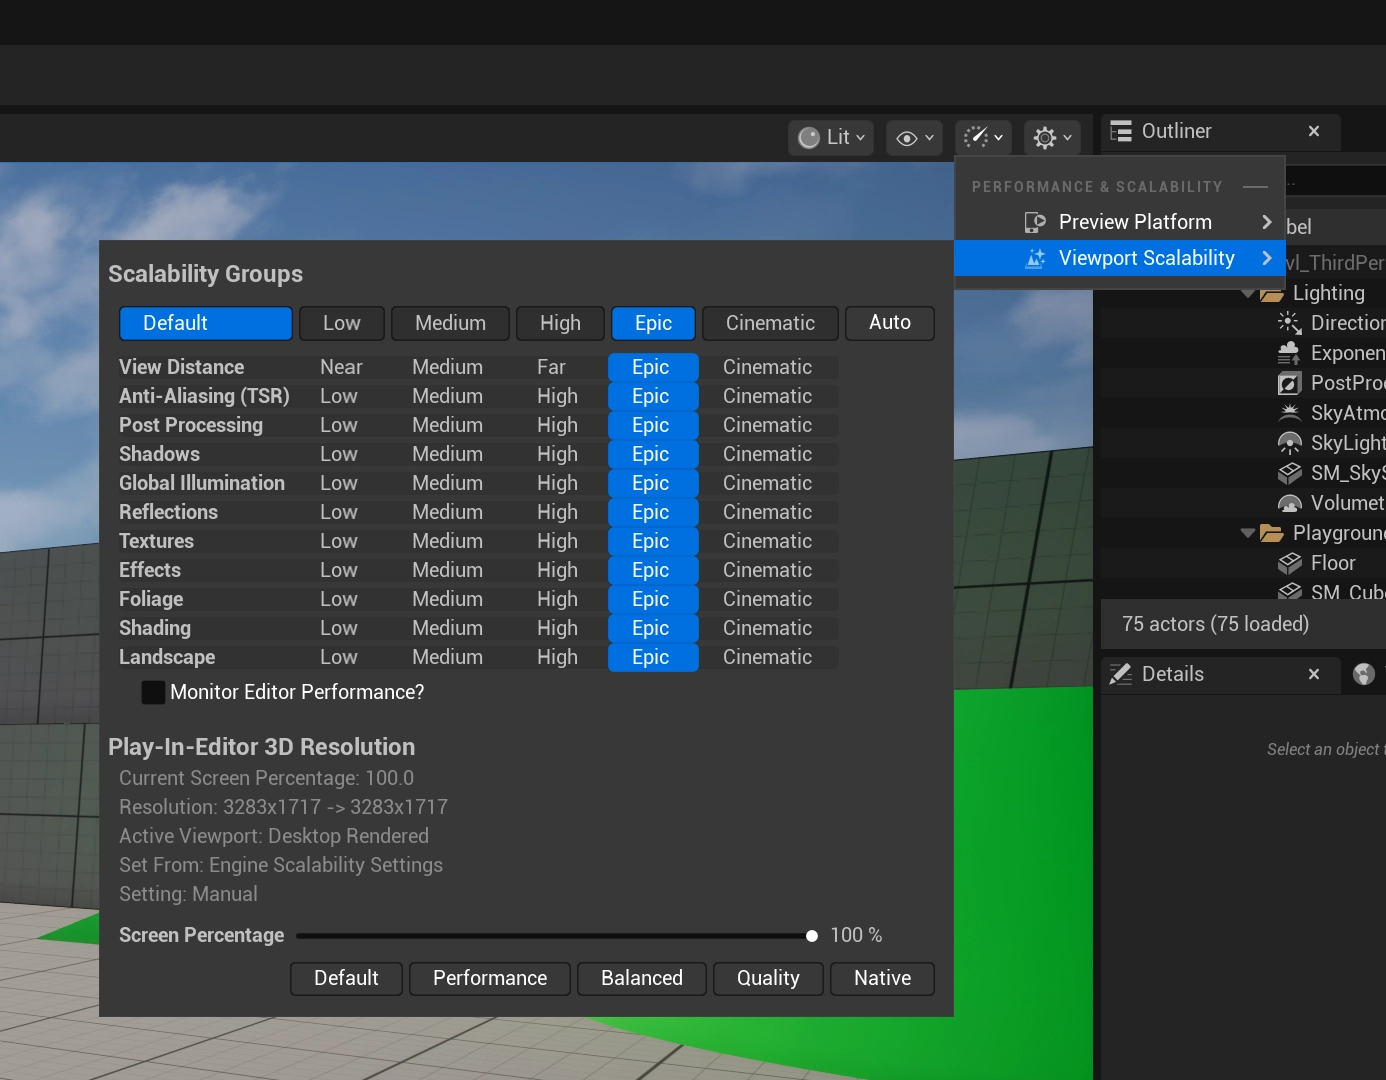
Task: Close the Outliner tab
Action: pyautogui.click(x=1314, y=131)
